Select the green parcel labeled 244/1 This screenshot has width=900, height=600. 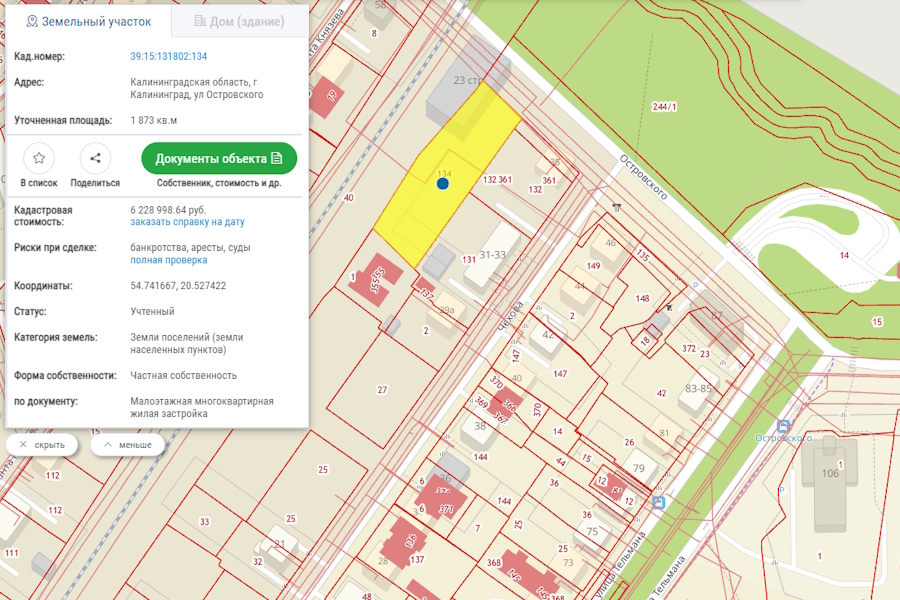[664, 107]
